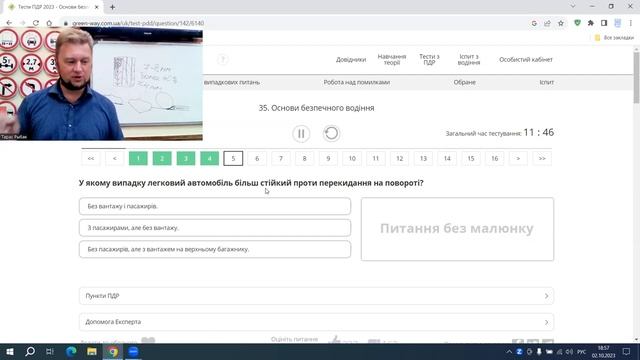Viewport: 640px width, 360px height.
Task: Jump to question 6
Action: pos(257,158)
